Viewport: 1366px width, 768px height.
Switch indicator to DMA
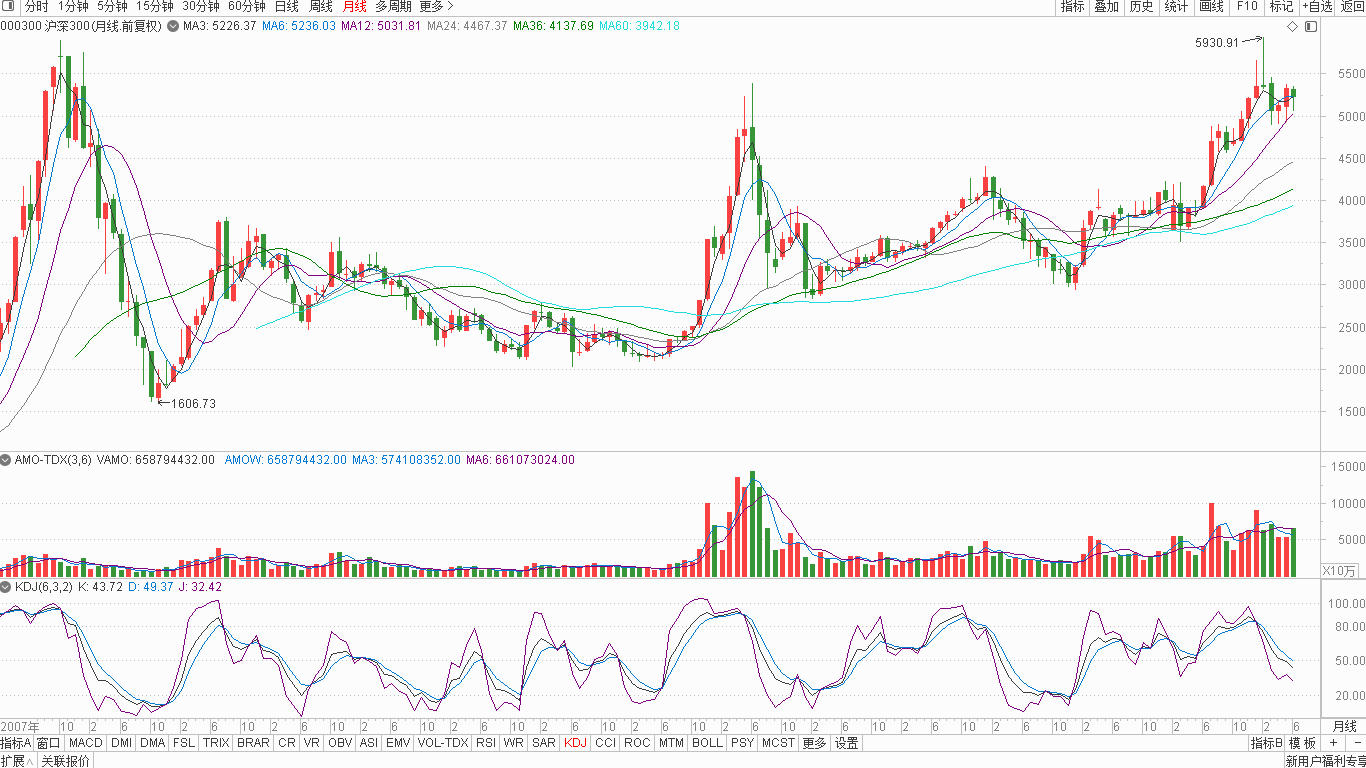click(x=152, y=743)
